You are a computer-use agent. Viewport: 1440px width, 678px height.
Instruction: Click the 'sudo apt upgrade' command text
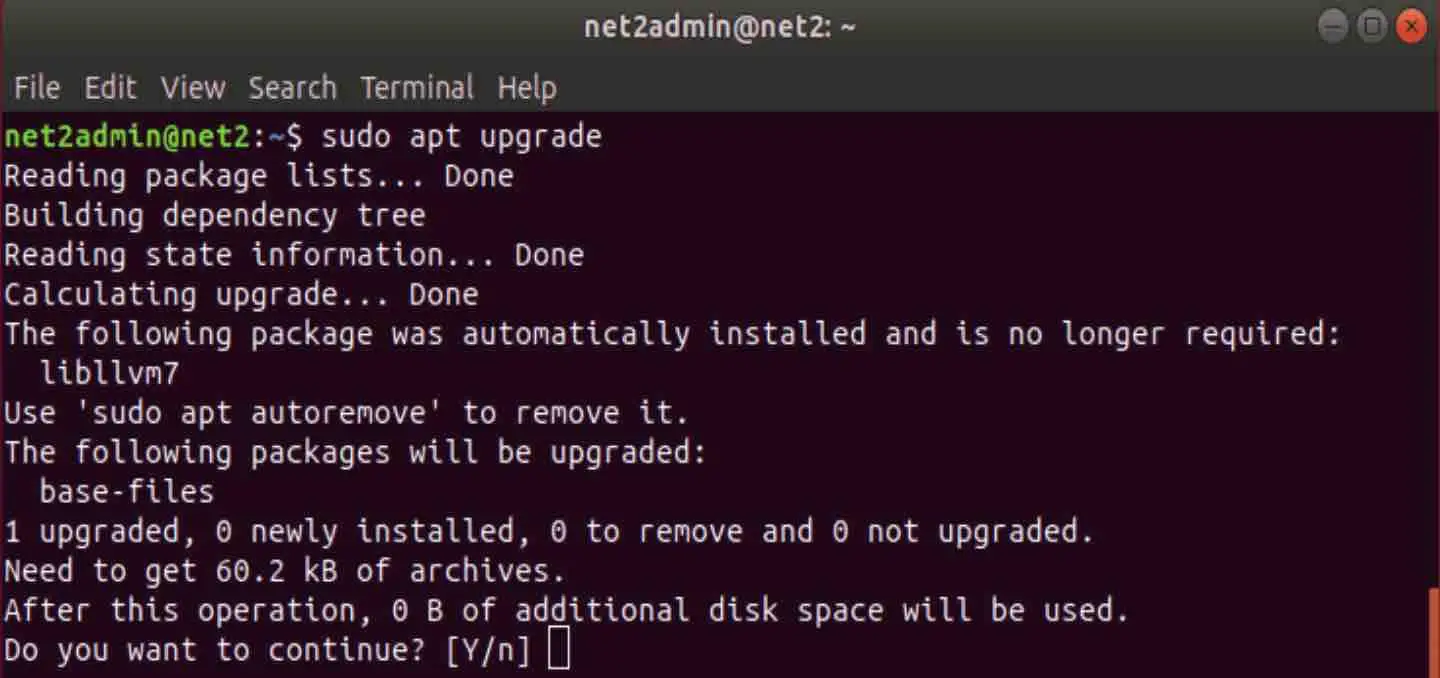click(462, 136)
